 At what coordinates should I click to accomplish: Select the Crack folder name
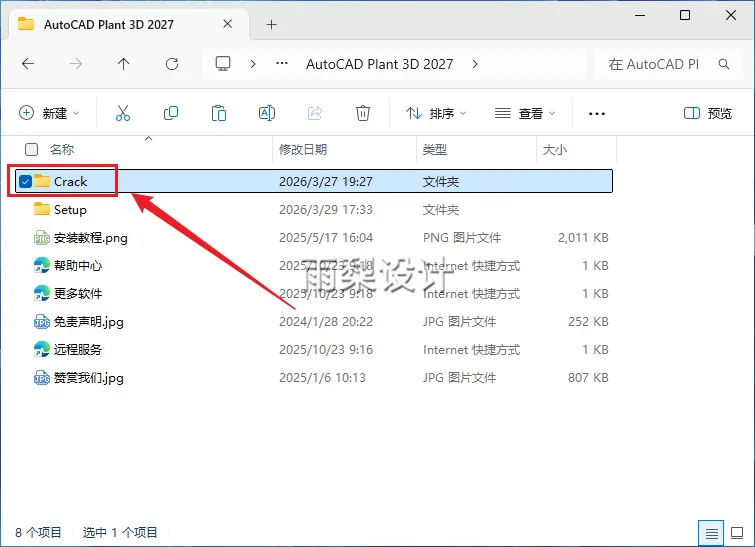point(70,182)
